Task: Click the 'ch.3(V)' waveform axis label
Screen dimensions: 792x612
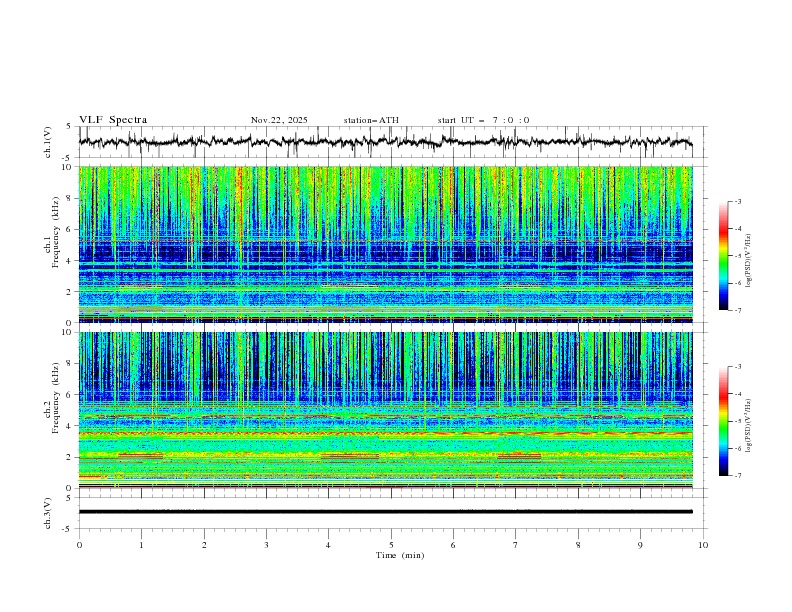Action: click(x=48, y=513)
